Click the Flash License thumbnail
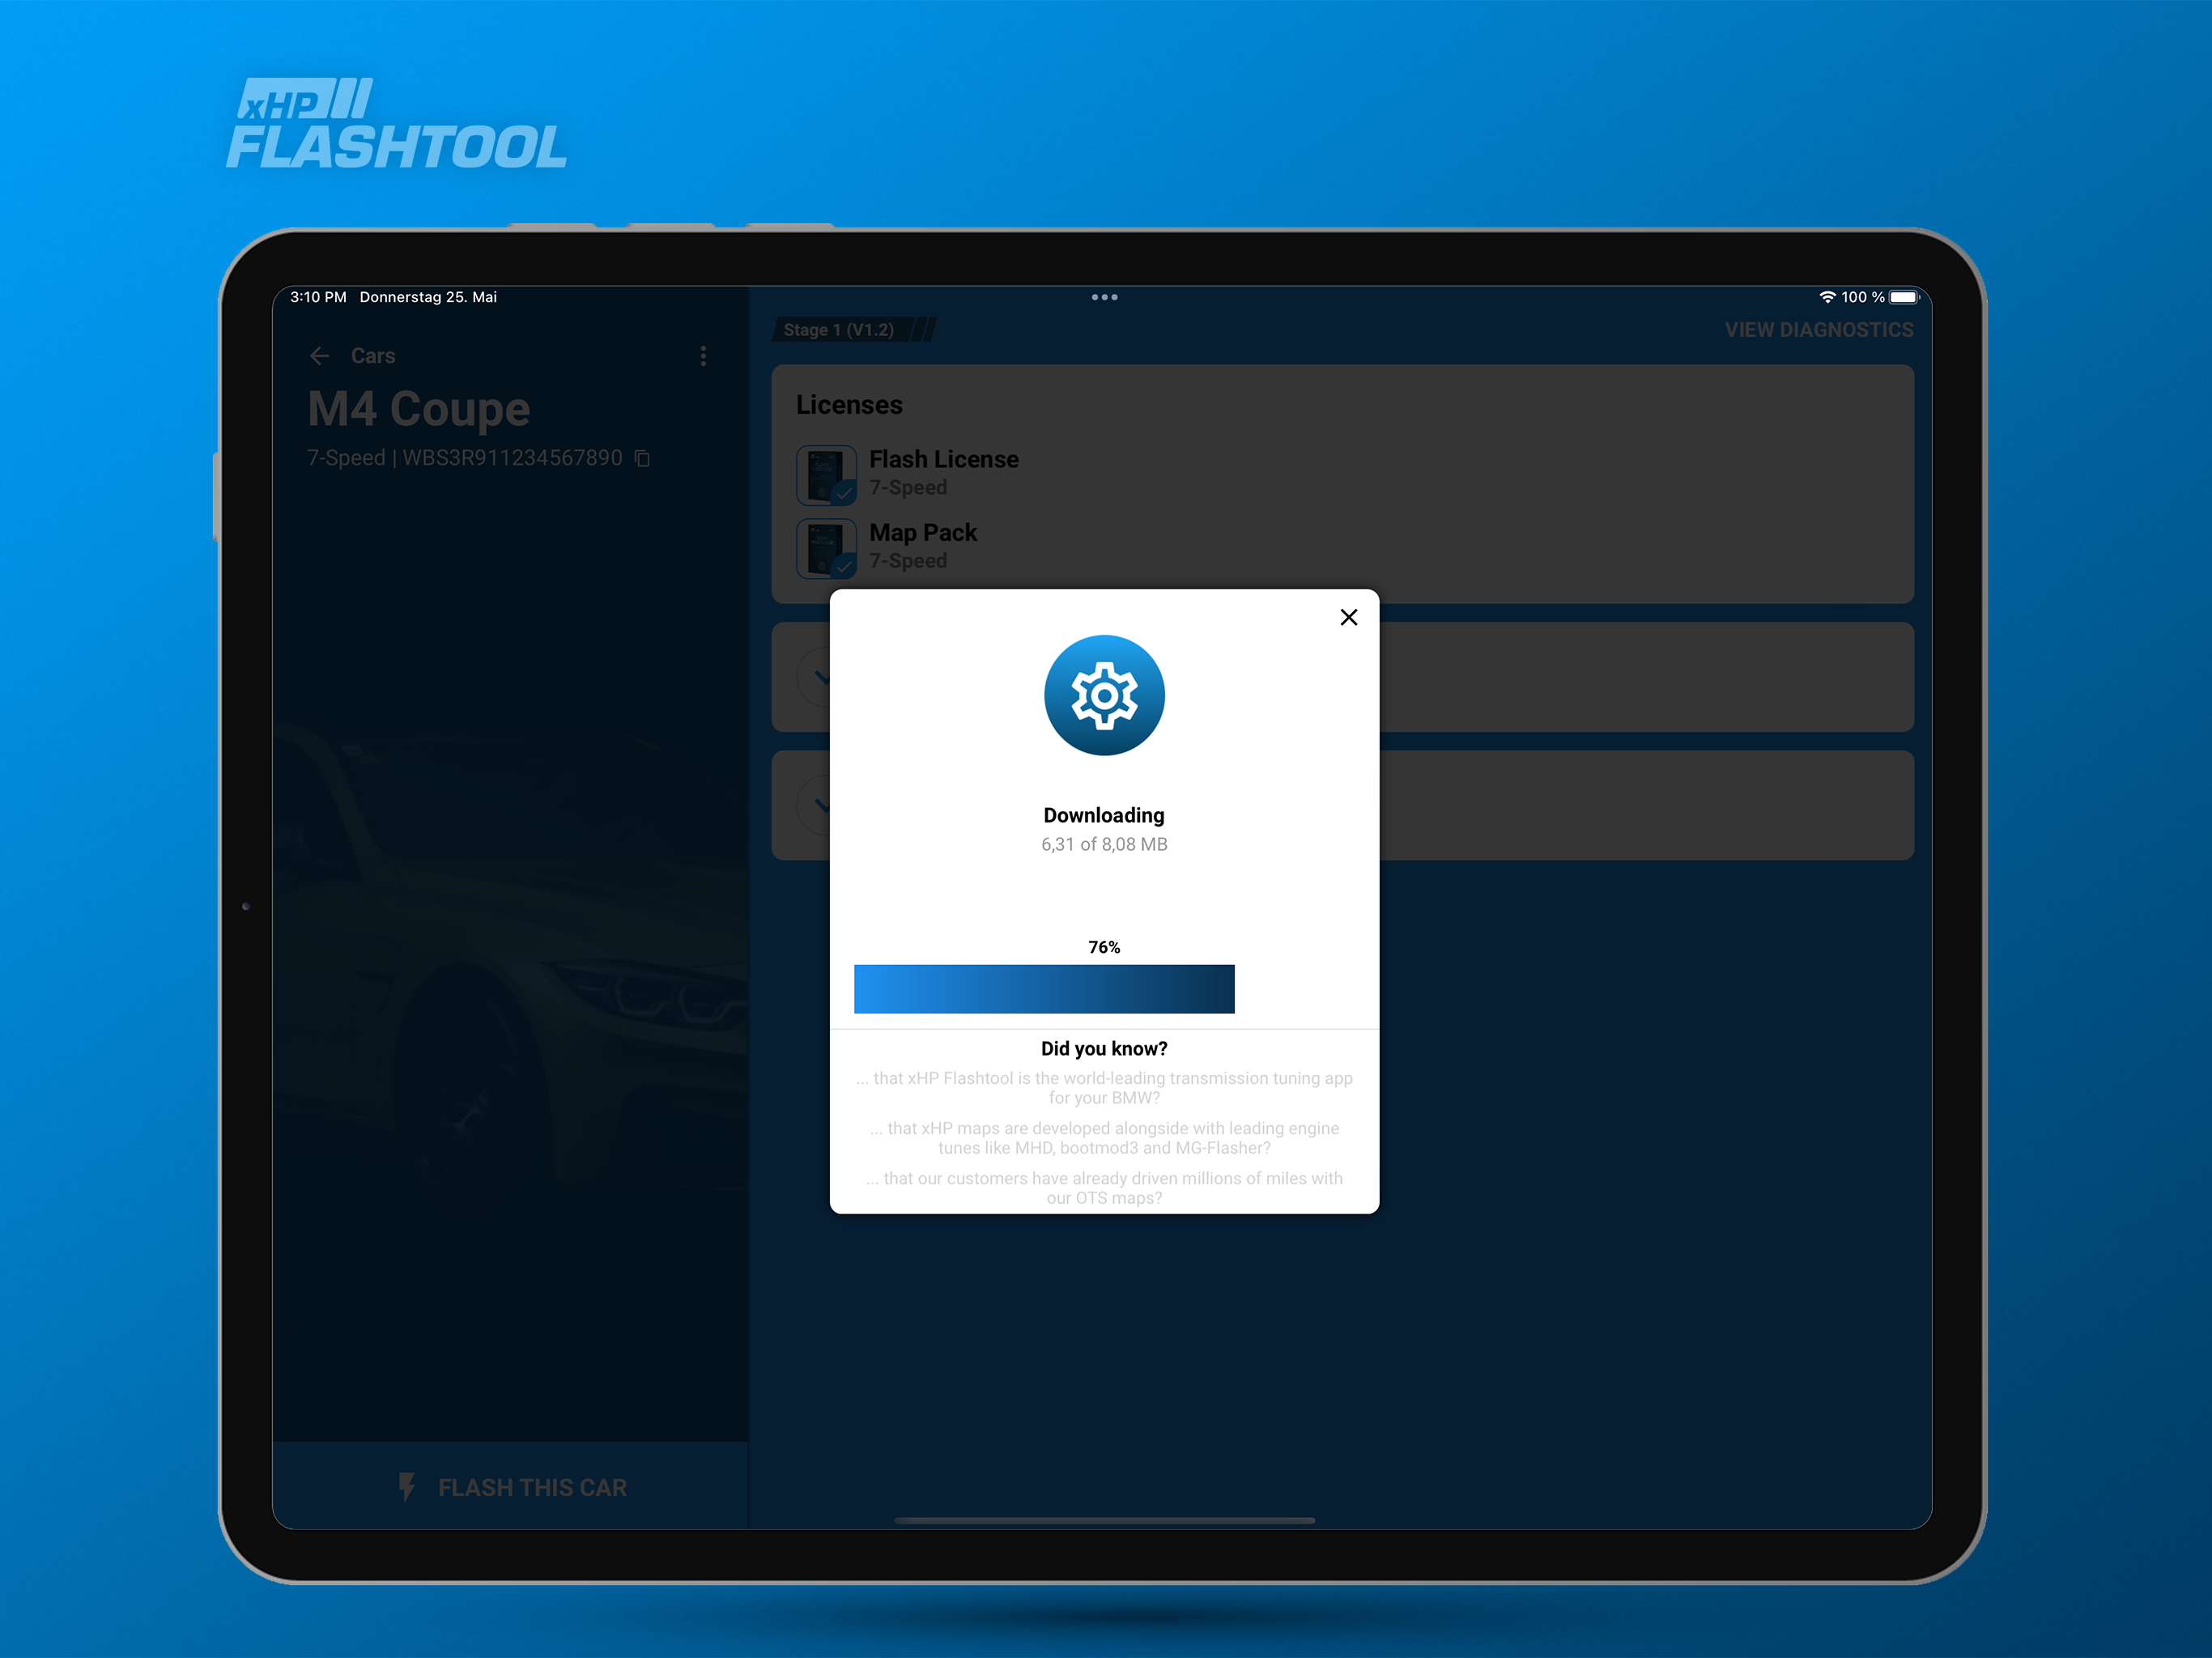 [826, 475]
